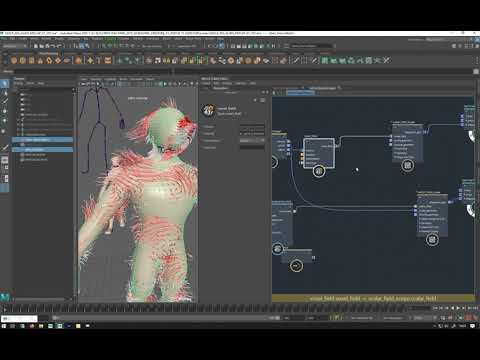The image size is (480, 360).
Task: Click the Outliner vertical scrollbar
Action: [x=74, y=192]
